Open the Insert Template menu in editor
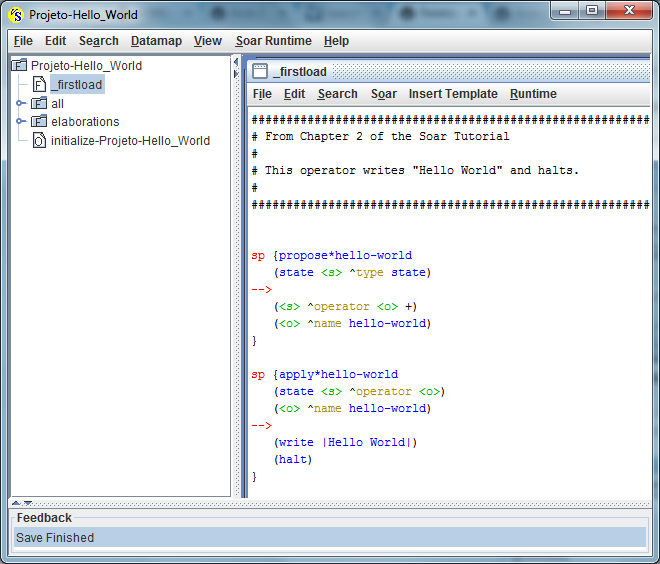660x564 pixels. click(453, 94)
